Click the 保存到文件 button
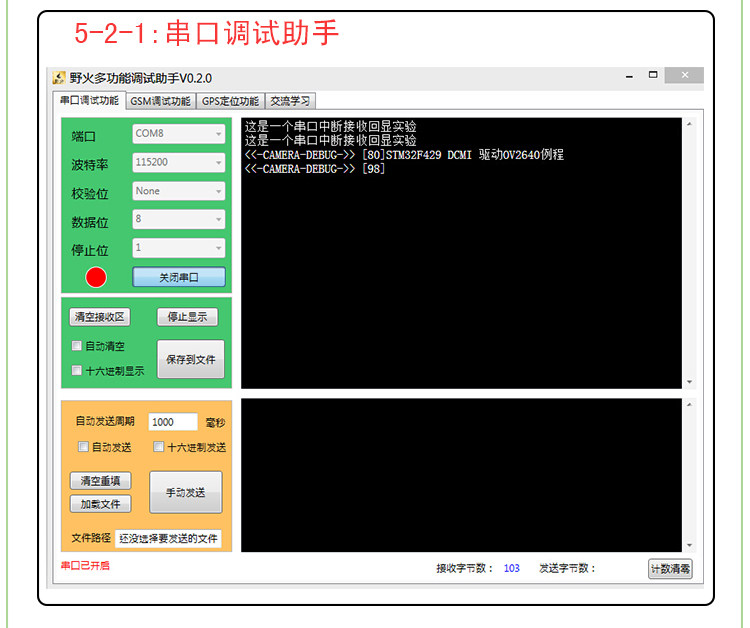Screen dimensions: 750x628 [x=191, y=359]
